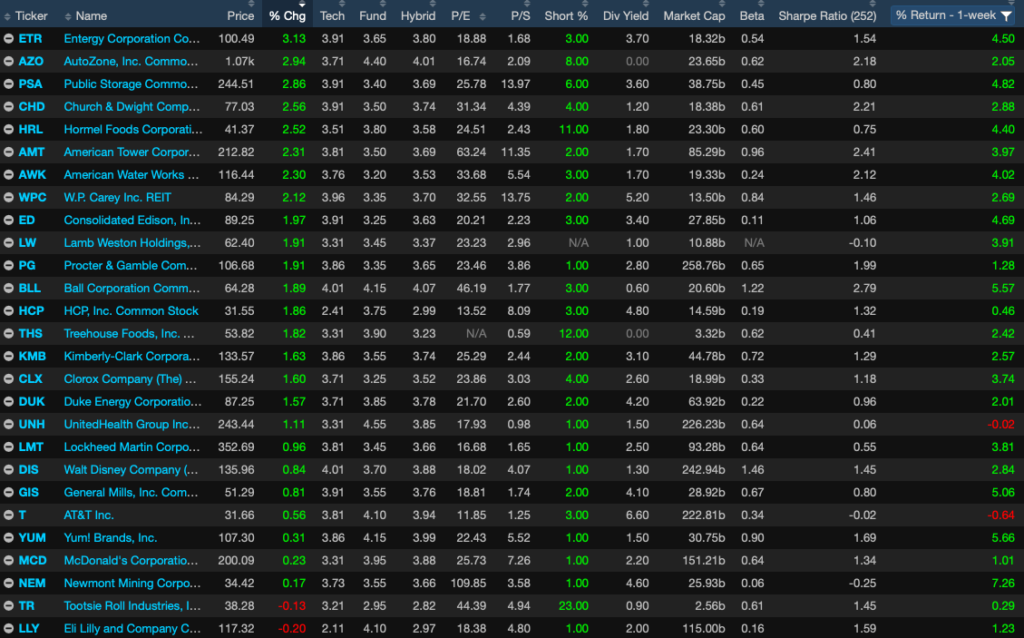Click the minus icon beside DUK
Screen dimensions: 1024x638
(8, 402)
